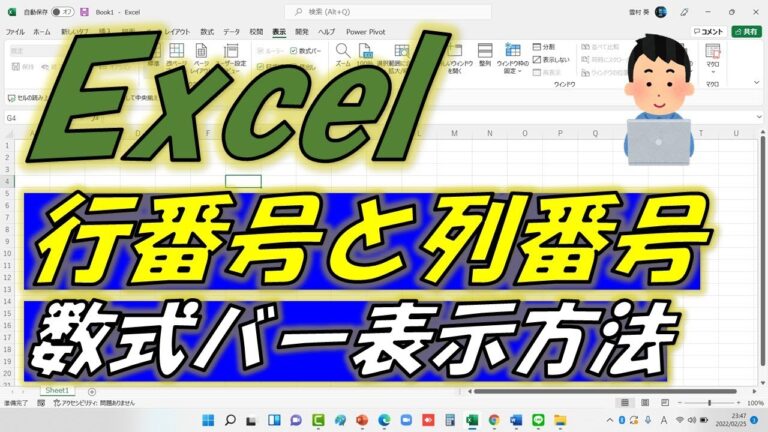Click 表示しない hide window button
Viewport: 768px width, 432px height.
click(x=551, y=60)
